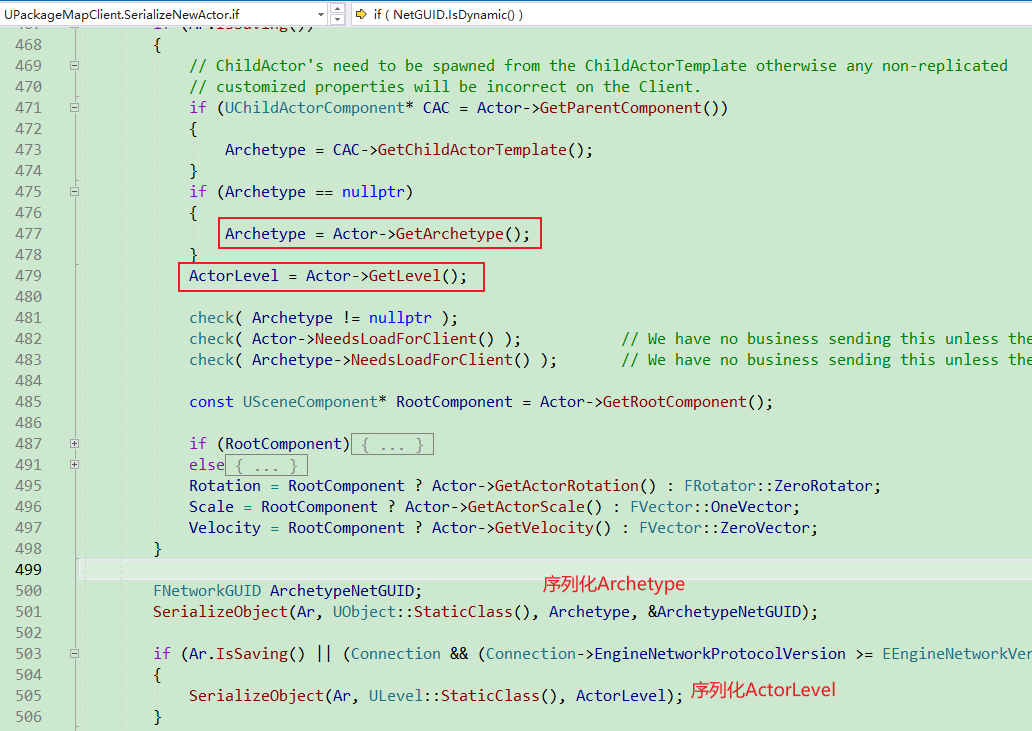Click UChildActorComponent type on line 471

(x=315, y=108)
